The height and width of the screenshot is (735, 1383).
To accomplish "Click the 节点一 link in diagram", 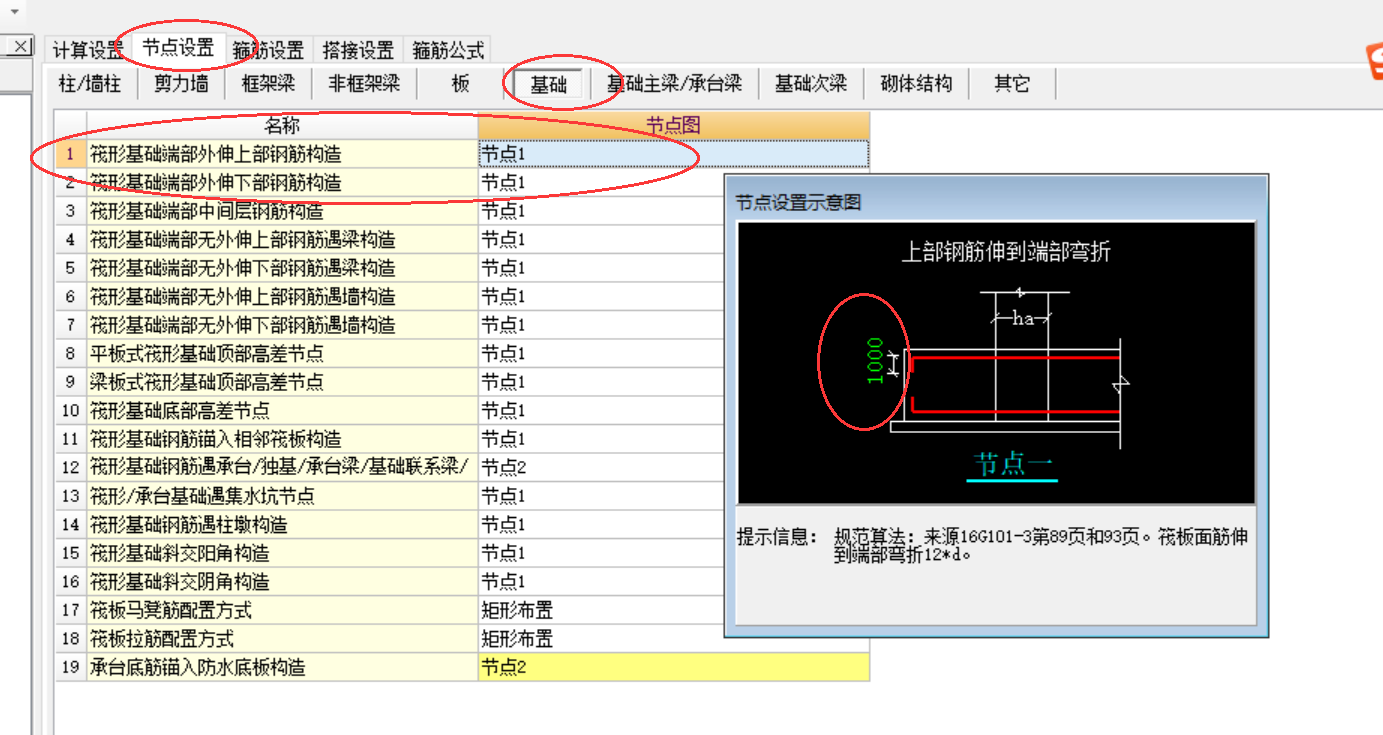I will pos(1011,465).
